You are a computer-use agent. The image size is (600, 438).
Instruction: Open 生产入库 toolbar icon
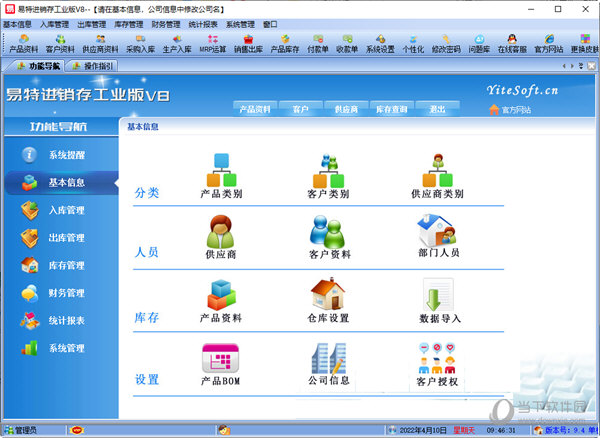(x=177, y=44)
